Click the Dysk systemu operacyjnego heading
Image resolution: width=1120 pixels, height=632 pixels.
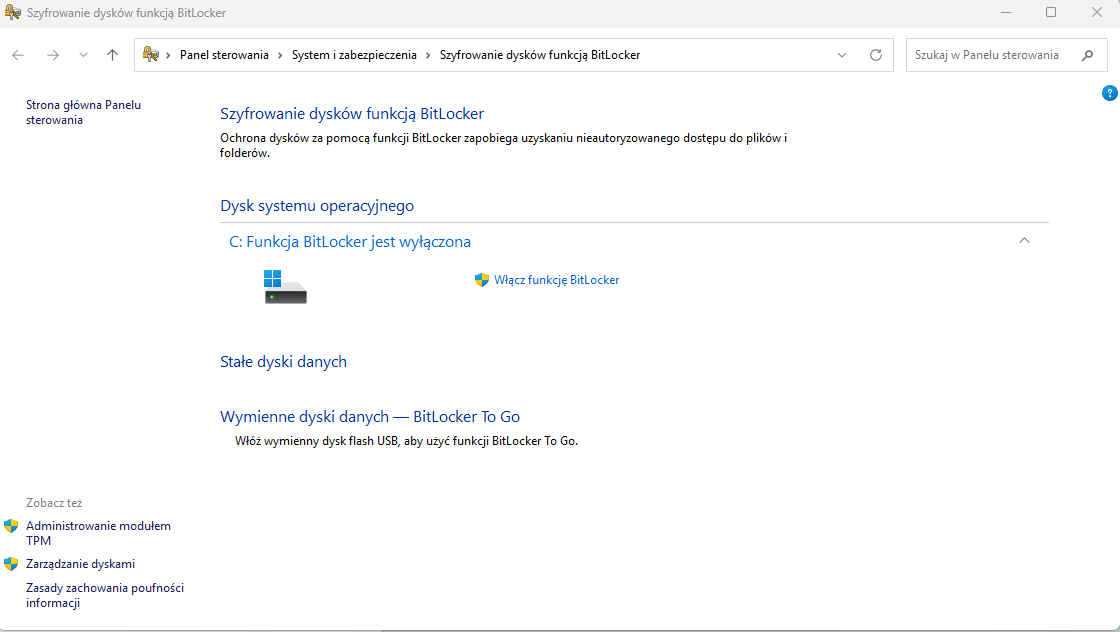pos(317,206)
